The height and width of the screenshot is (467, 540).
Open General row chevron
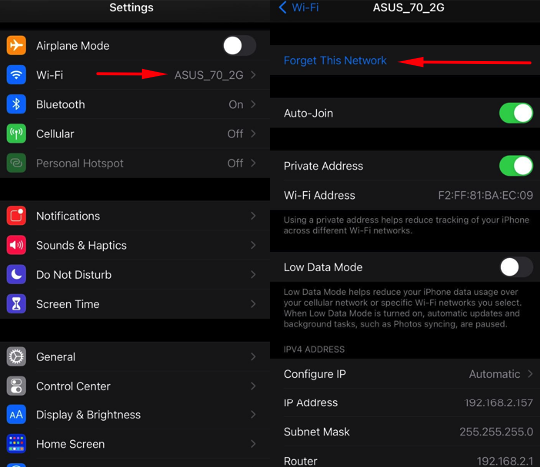tap(253, 357)
